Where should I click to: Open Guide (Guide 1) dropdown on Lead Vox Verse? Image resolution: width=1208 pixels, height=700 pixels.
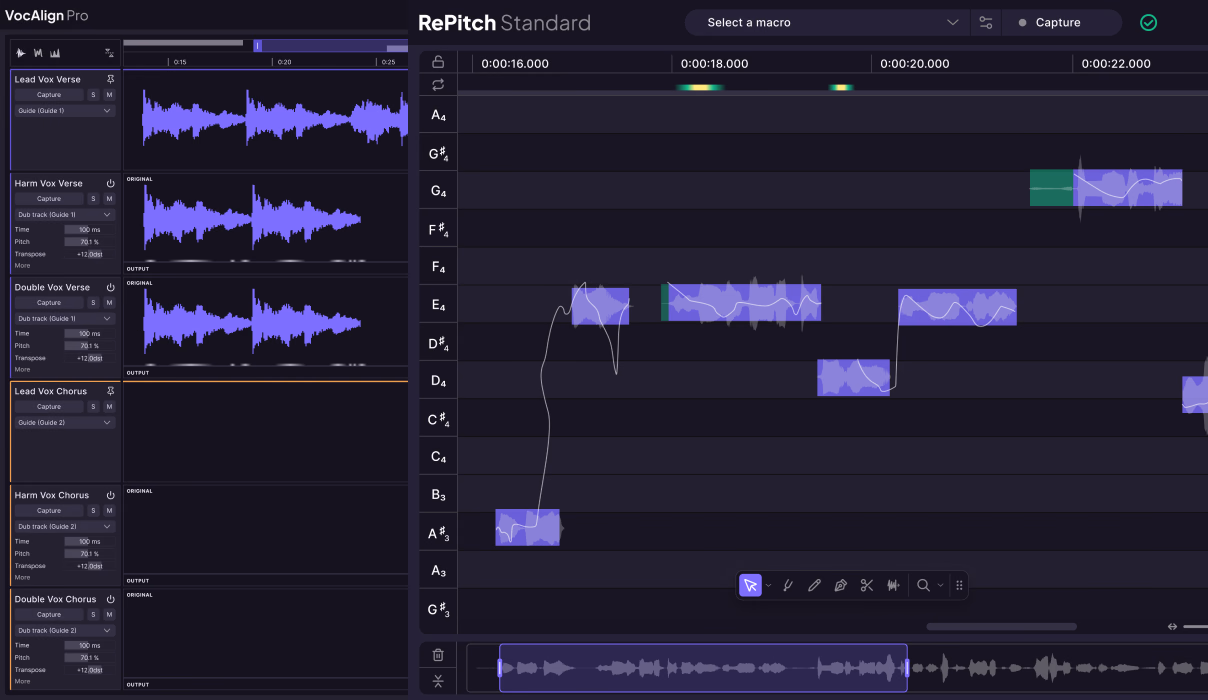65,111
